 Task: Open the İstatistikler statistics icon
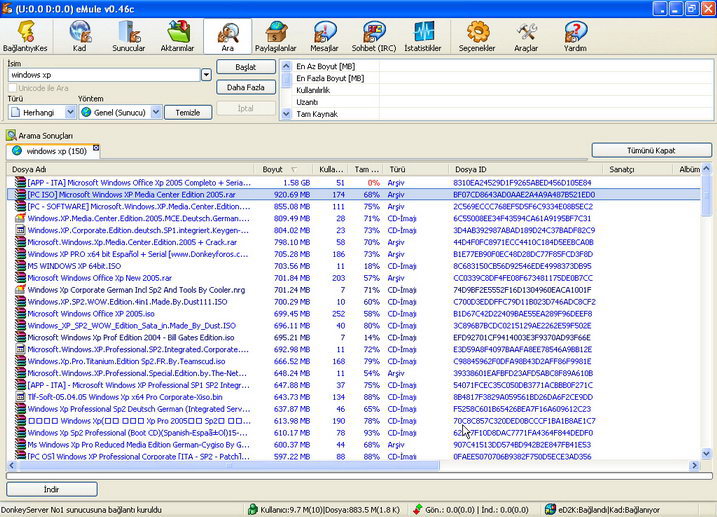click(x=423, y=32)
